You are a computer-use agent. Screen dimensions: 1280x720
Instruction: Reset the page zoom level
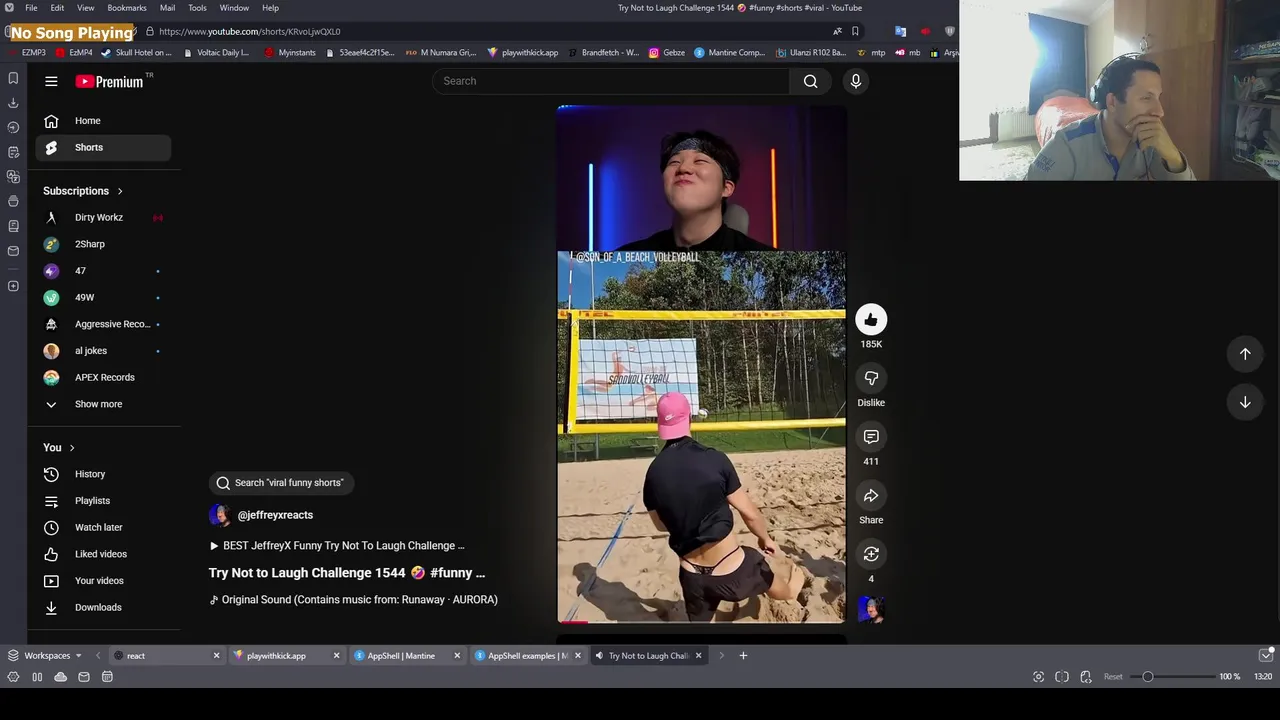(1113, 677)
